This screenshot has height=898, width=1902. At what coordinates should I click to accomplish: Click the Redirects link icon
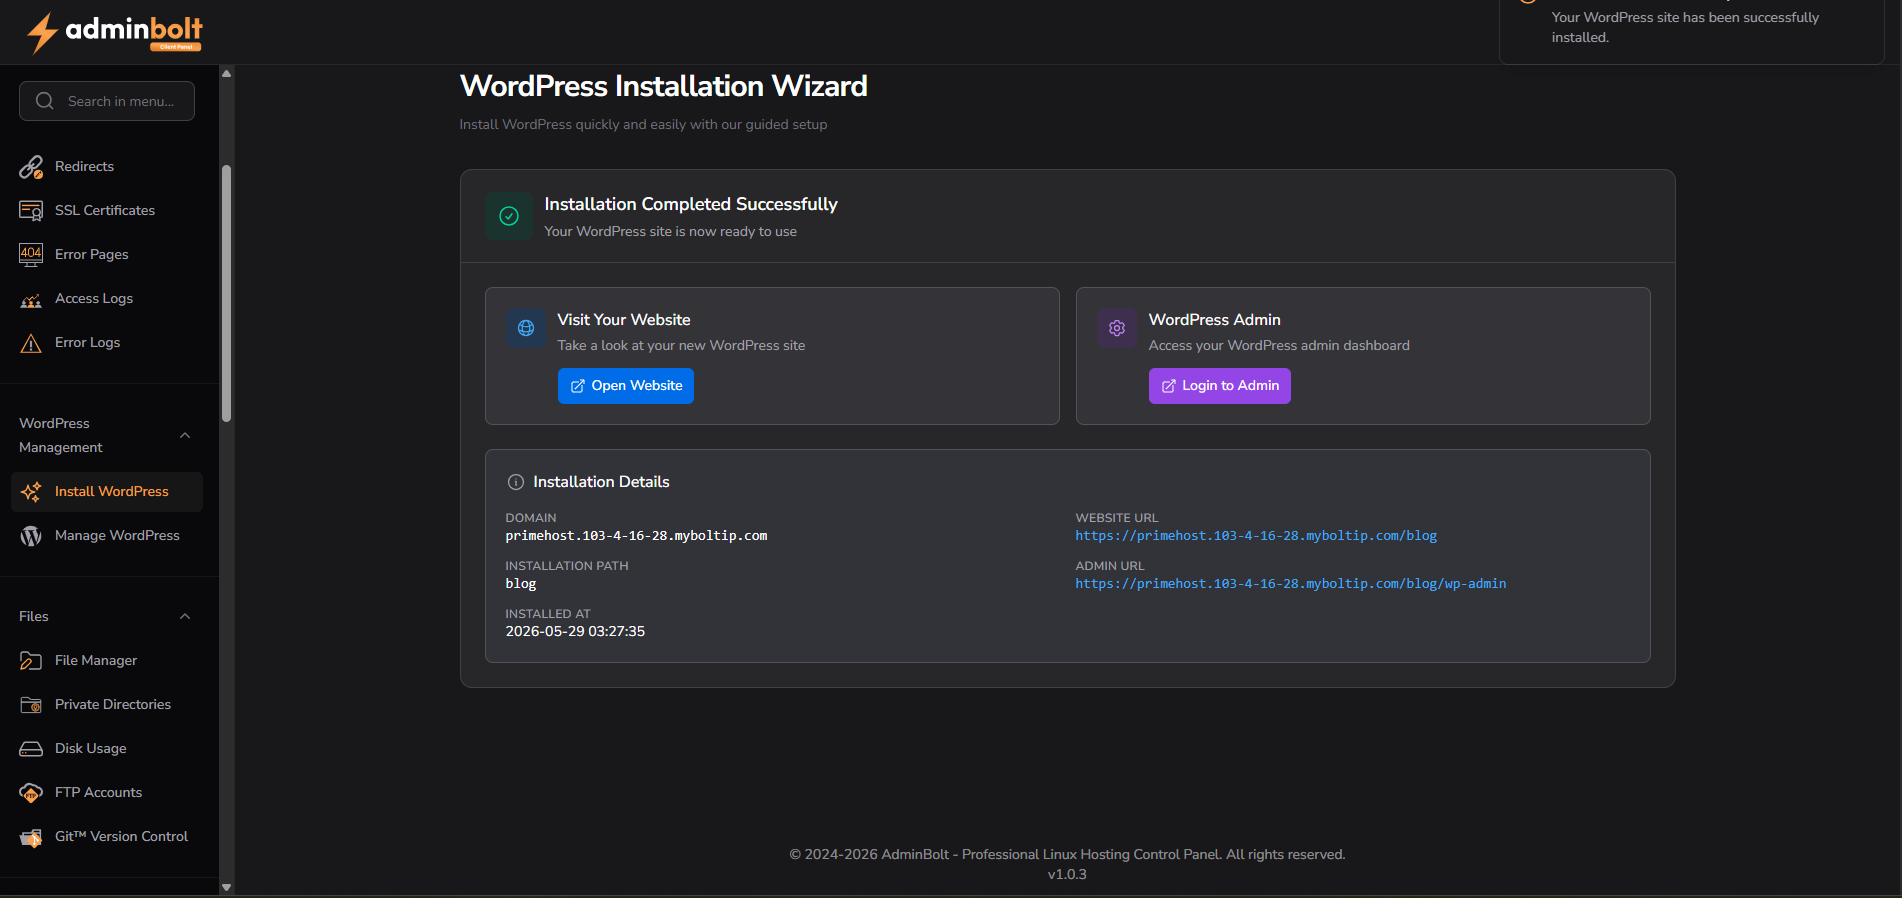click(31, 167)
